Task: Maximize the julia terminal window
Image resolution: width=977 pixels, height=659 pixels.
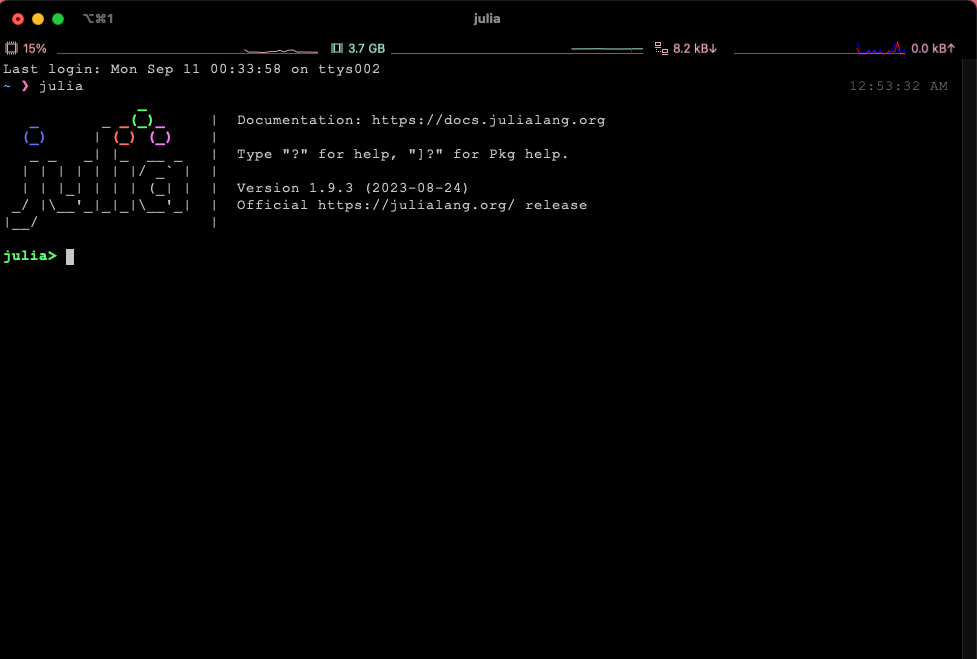Action: tap(58, 19)
